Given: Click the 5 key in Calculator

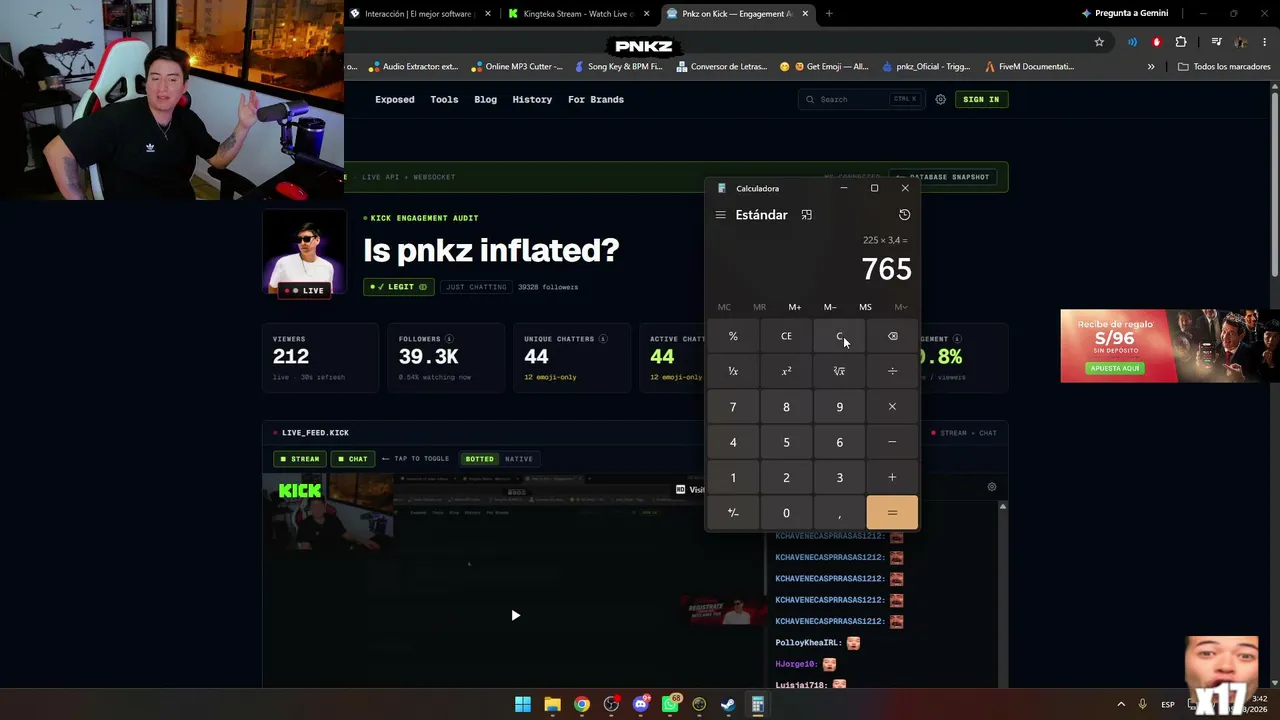Looking at the screenshot, I should click(x=786, y=442).
